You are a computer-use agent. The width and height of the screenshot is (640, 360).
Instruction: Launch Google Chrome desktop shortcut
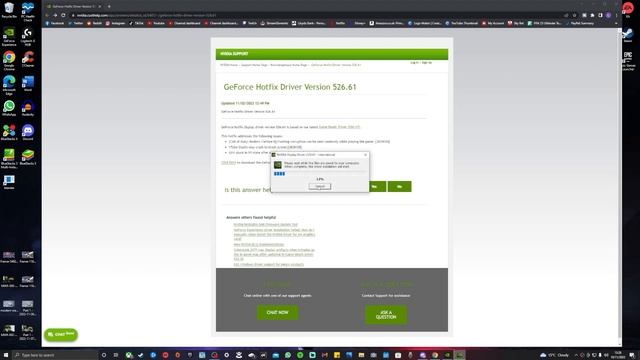[9, 60]
